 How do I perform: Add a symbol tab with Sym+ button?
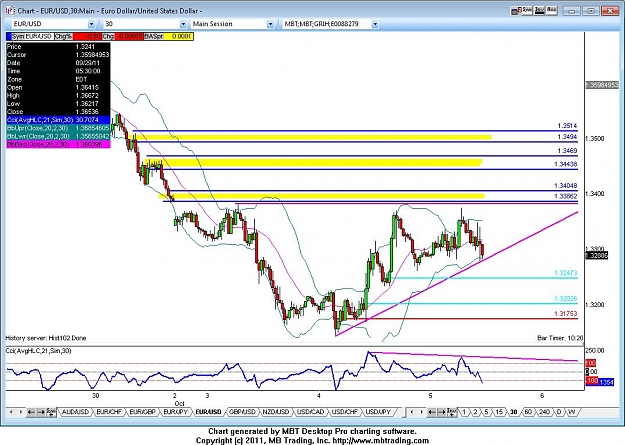pyautogui.click(x=51, y=412)
